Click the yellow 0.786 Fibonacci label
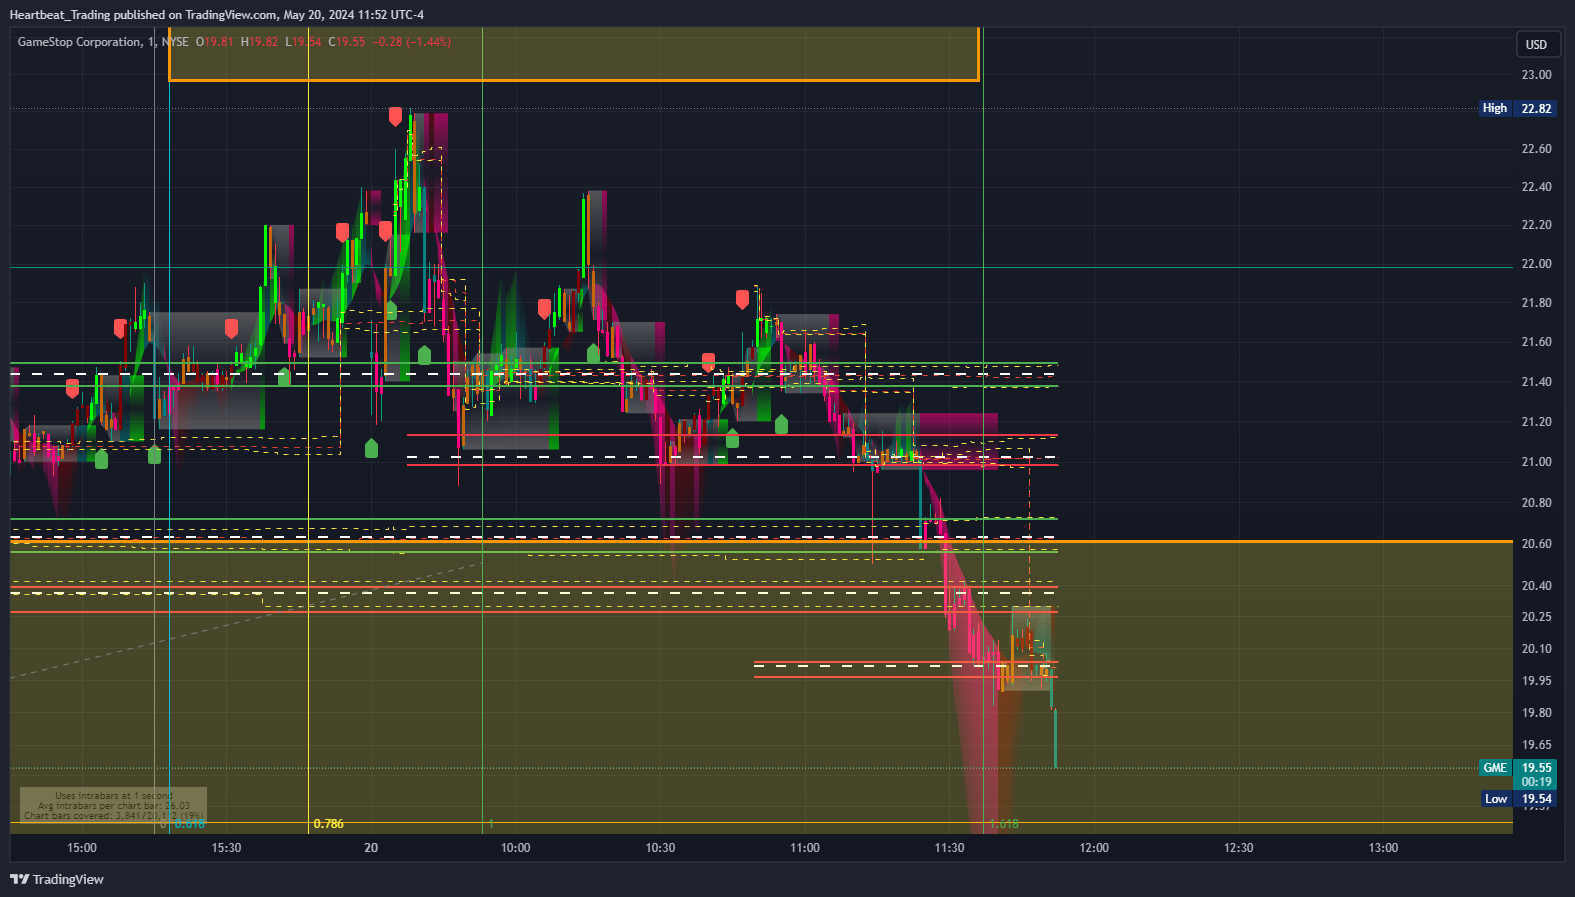Screen dimensions: 1575x897 [328, 824]
